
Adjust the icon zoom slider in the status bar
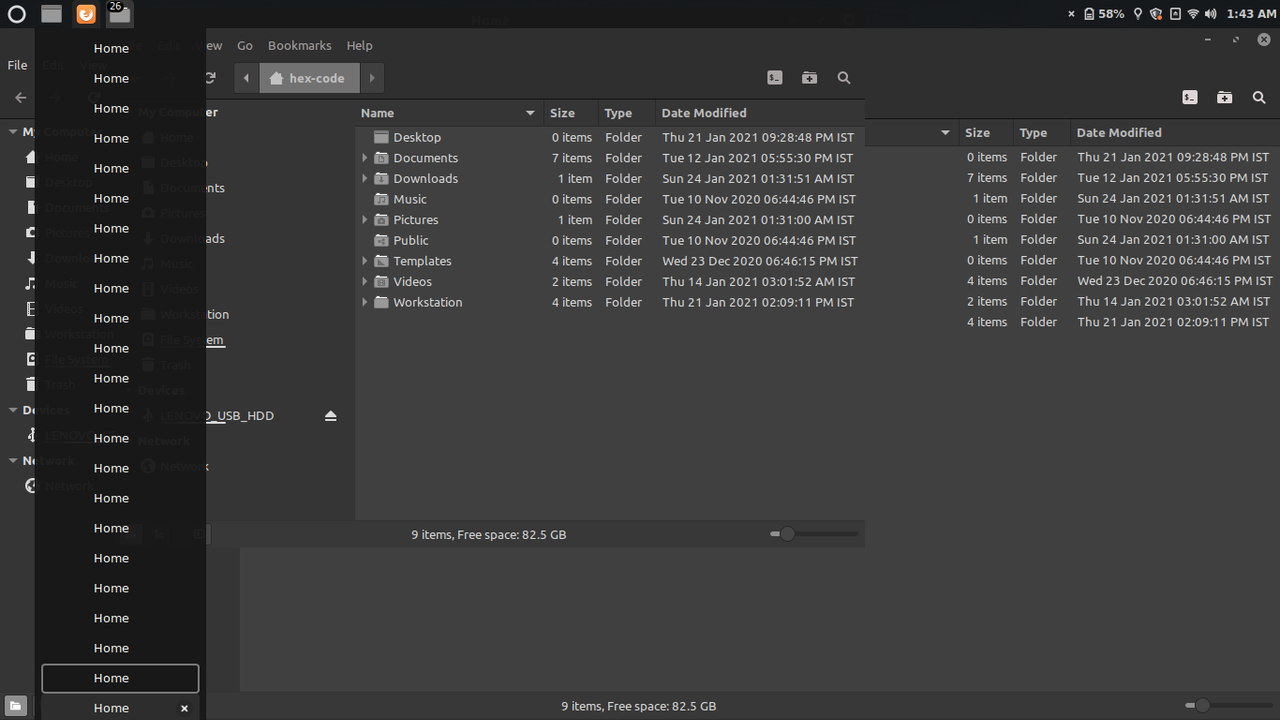point(789,534)
